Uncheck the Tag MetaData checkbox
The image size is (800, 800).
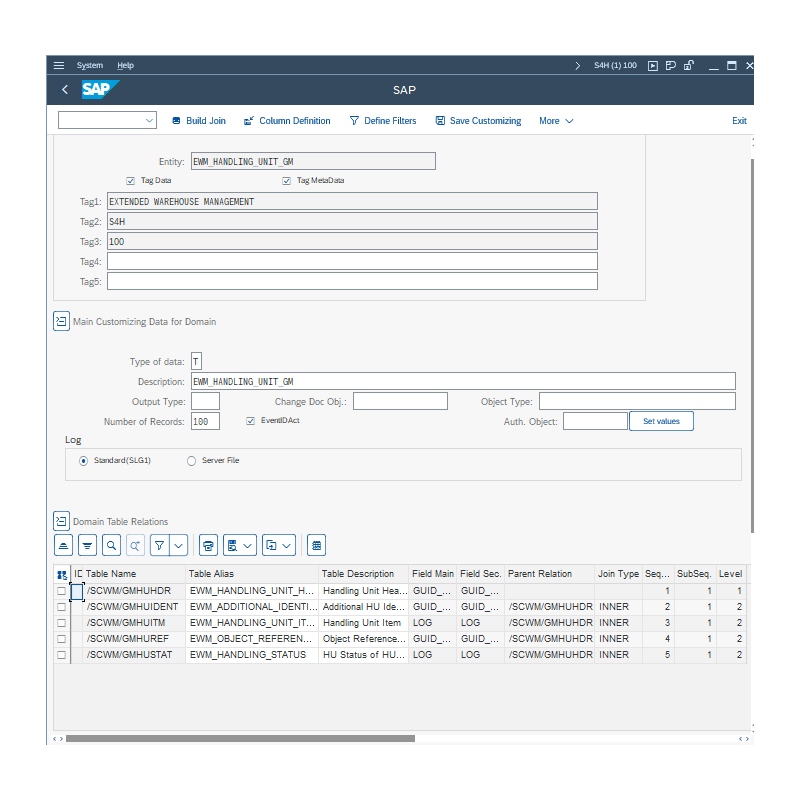pos(287,181)
